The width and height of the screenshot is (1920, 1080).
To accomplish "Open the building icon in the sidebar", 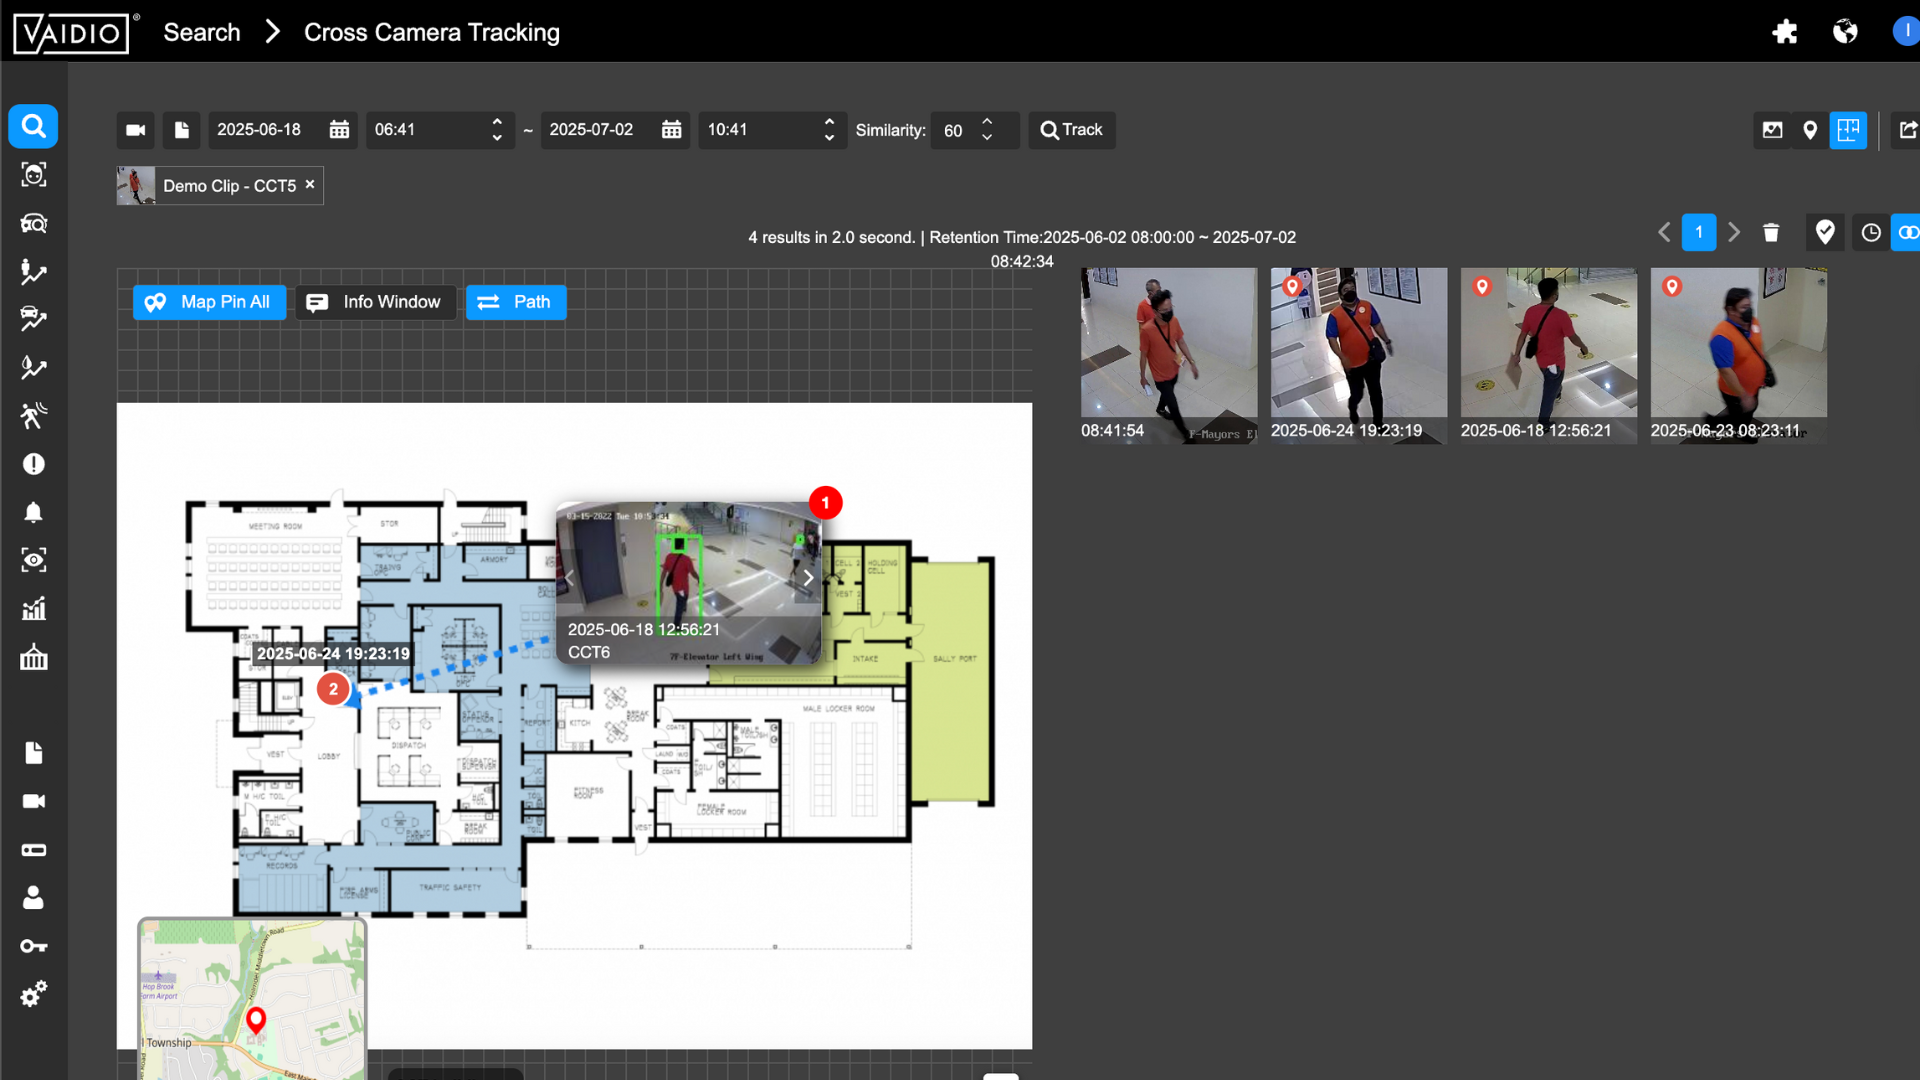I will 33,657.
